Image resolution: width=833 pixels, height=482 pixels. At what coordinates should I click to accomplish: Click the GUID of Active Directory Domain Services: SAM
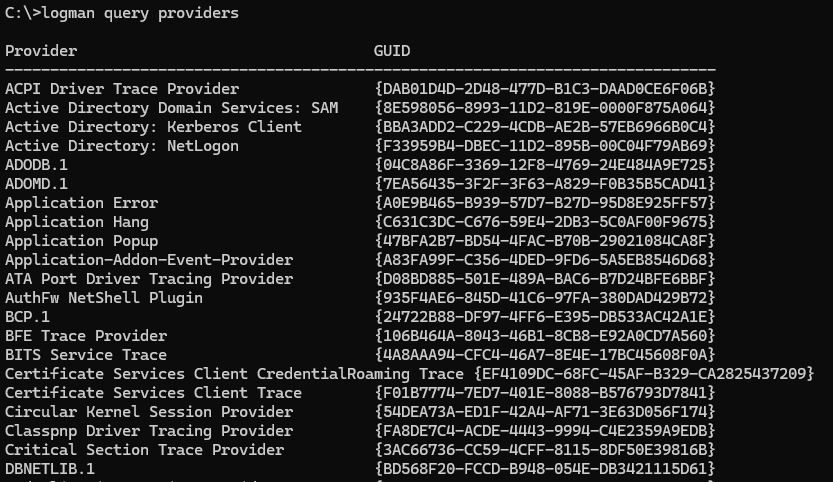coord(545,108)
